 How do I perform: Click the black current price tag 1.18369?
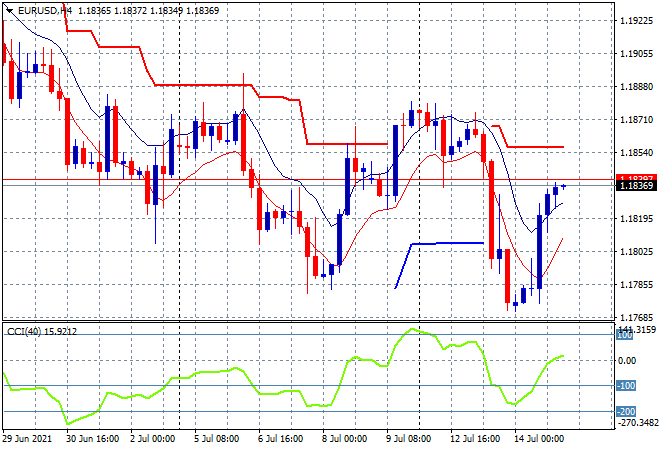tap(636, 186)
